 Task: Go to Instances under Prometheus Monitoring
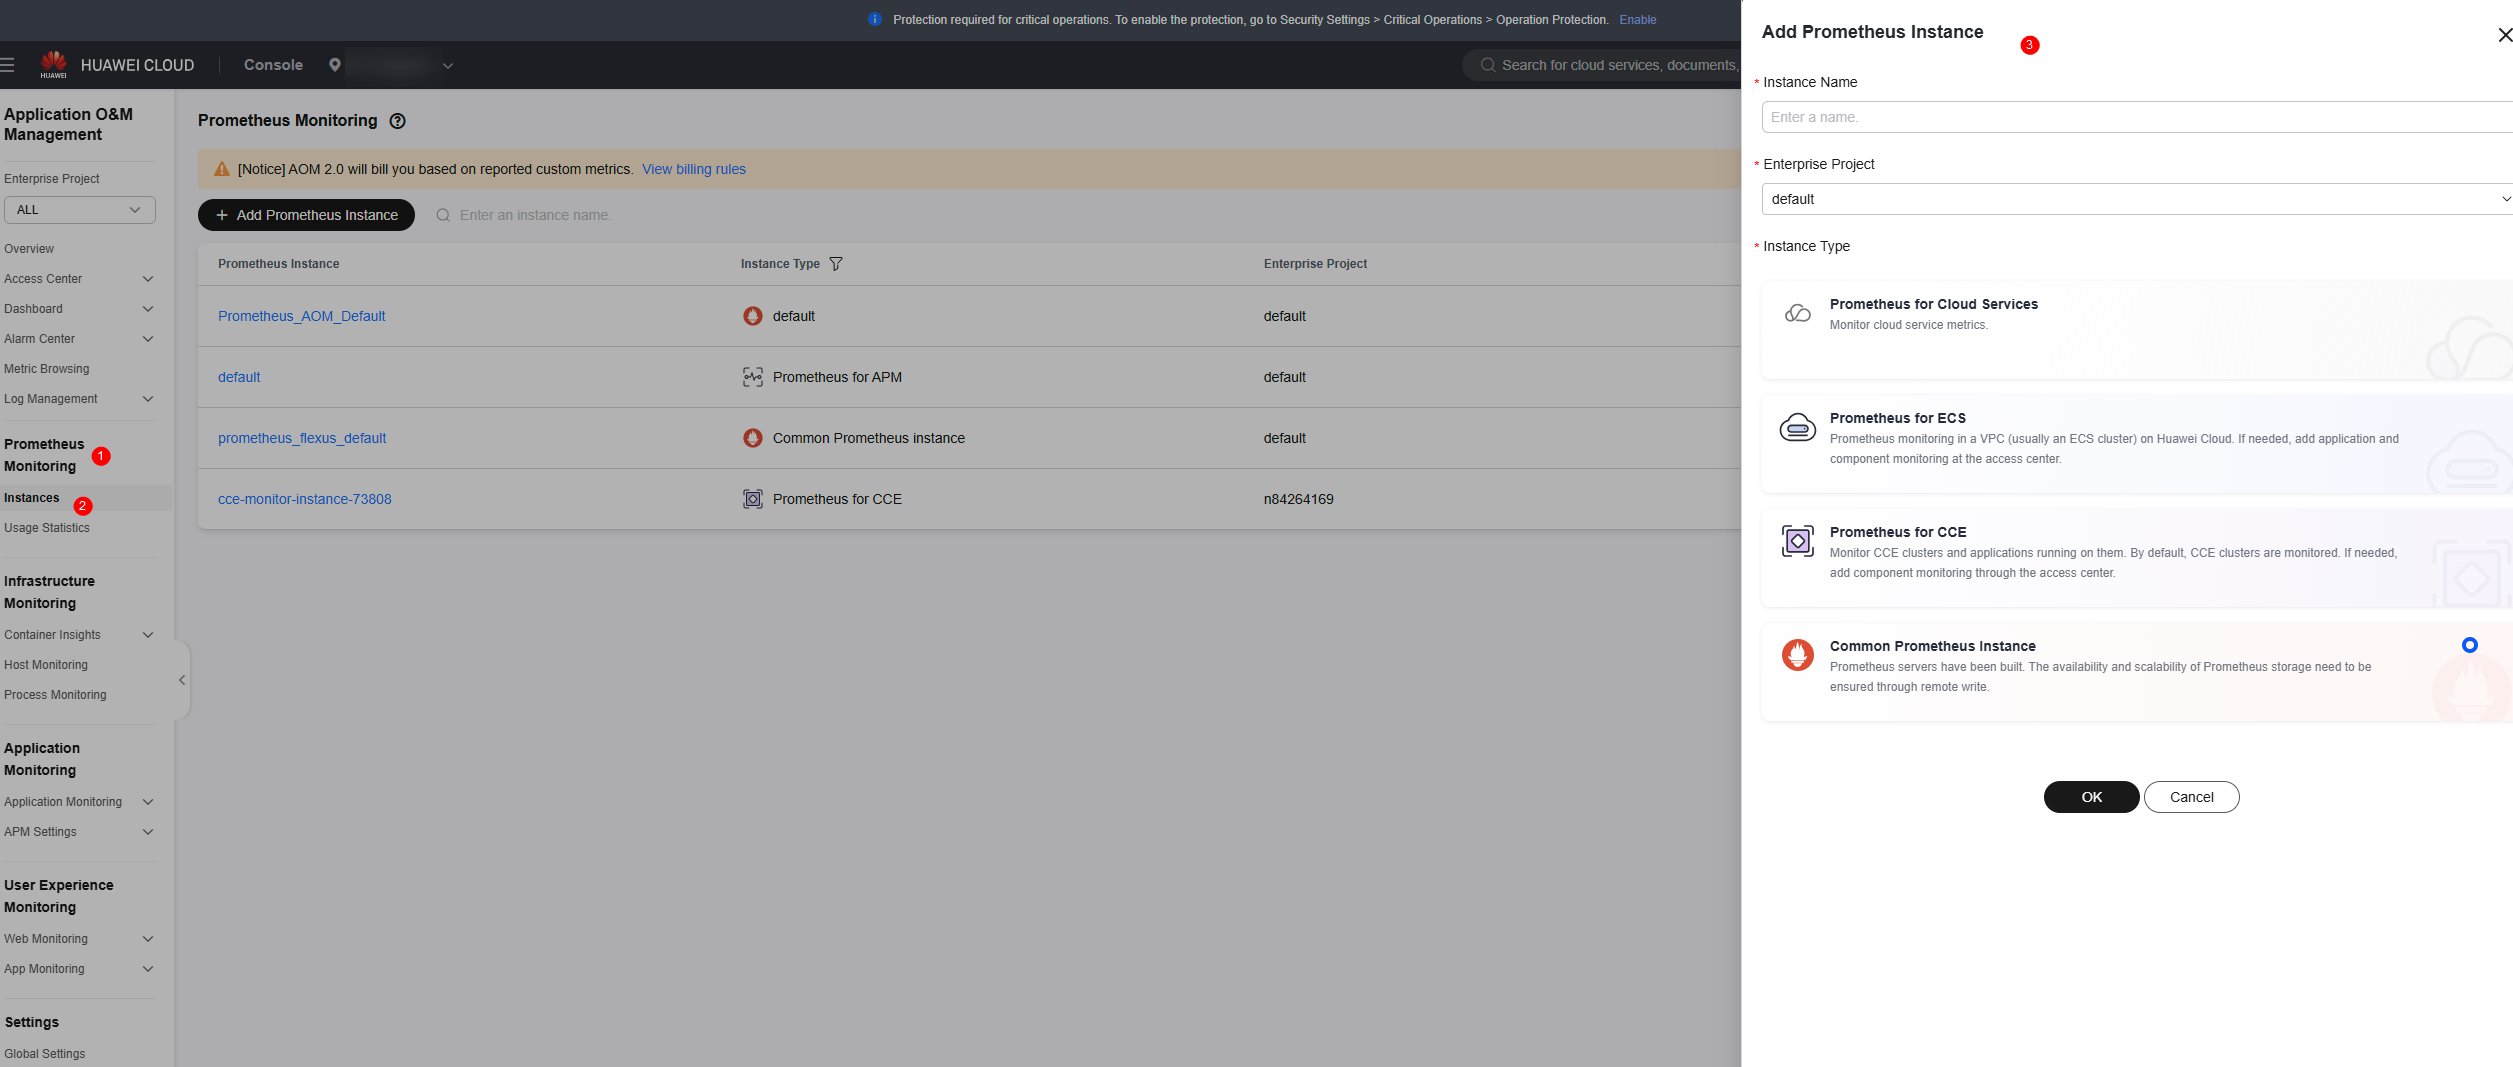tap(31, 498)
